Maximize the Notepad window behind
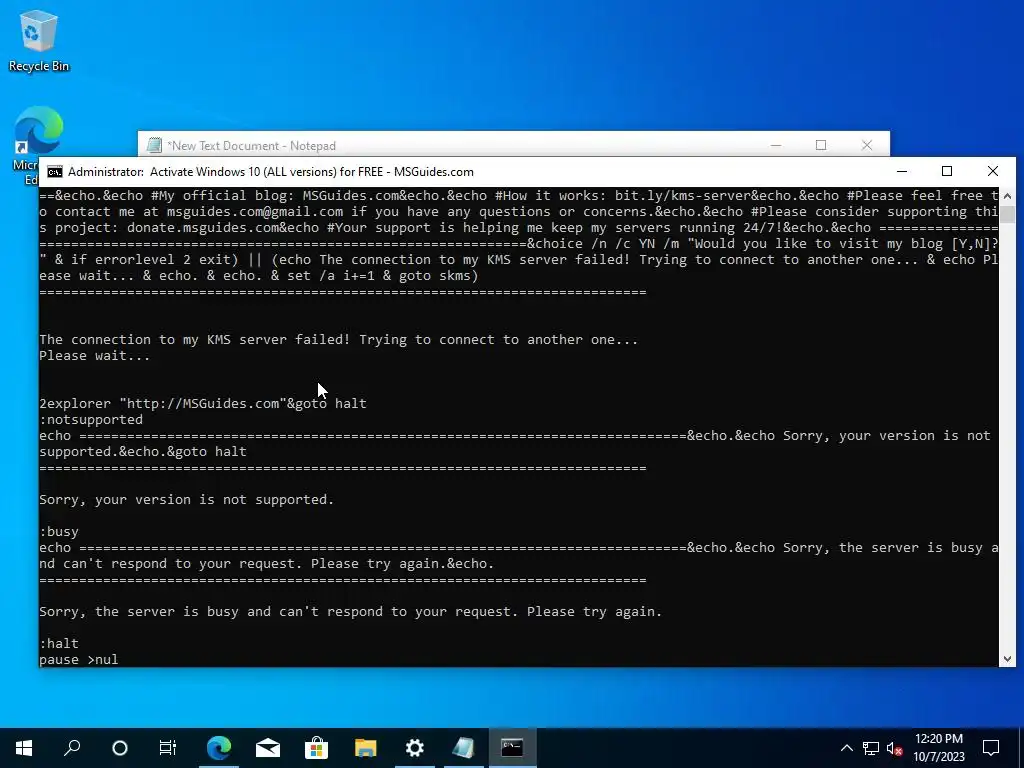The image size is (1024, 768). (821, 145)
